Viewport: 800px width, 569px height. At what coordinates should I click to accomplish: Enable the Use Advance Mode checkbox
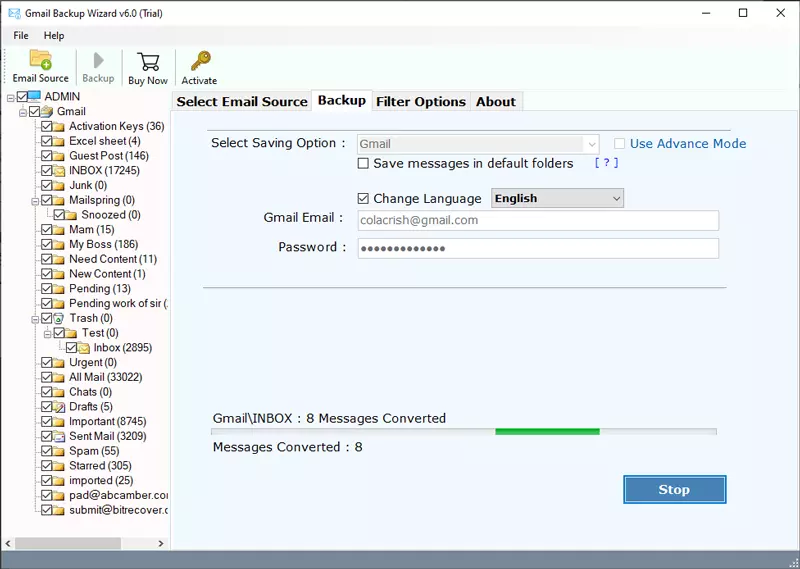[x=619, y=144]
